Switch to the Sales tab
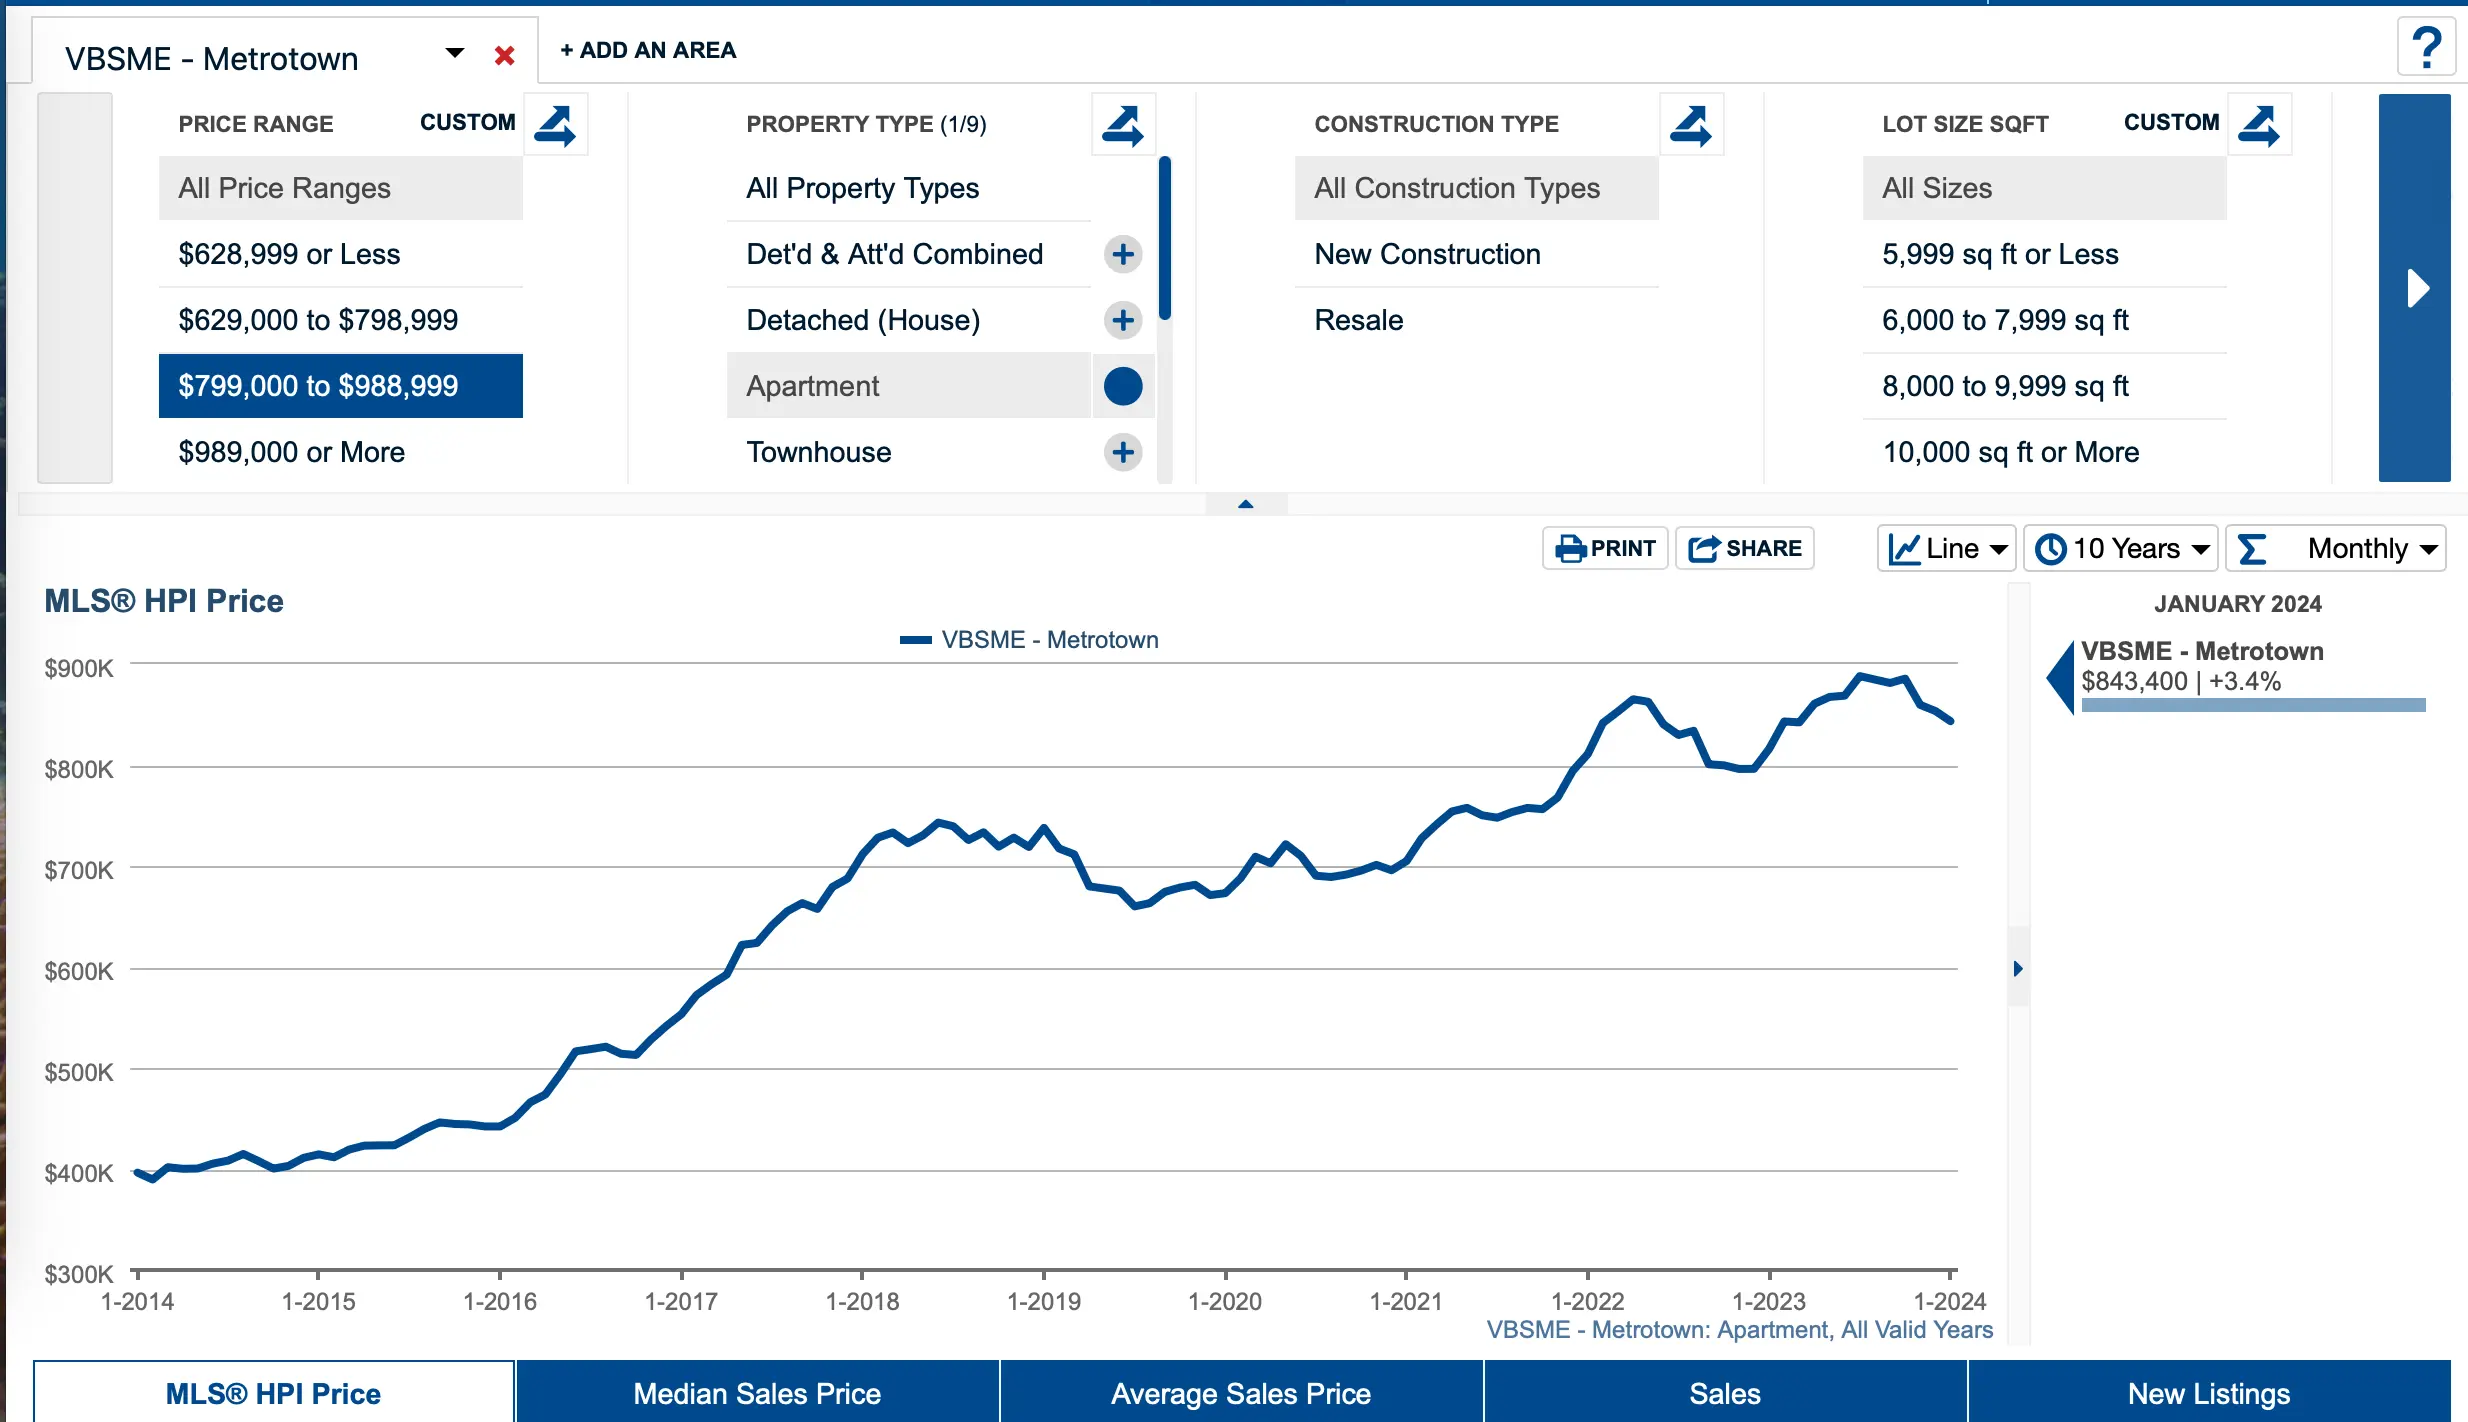This screenshot has width=2468, height=1422. coord(1725,1393)
